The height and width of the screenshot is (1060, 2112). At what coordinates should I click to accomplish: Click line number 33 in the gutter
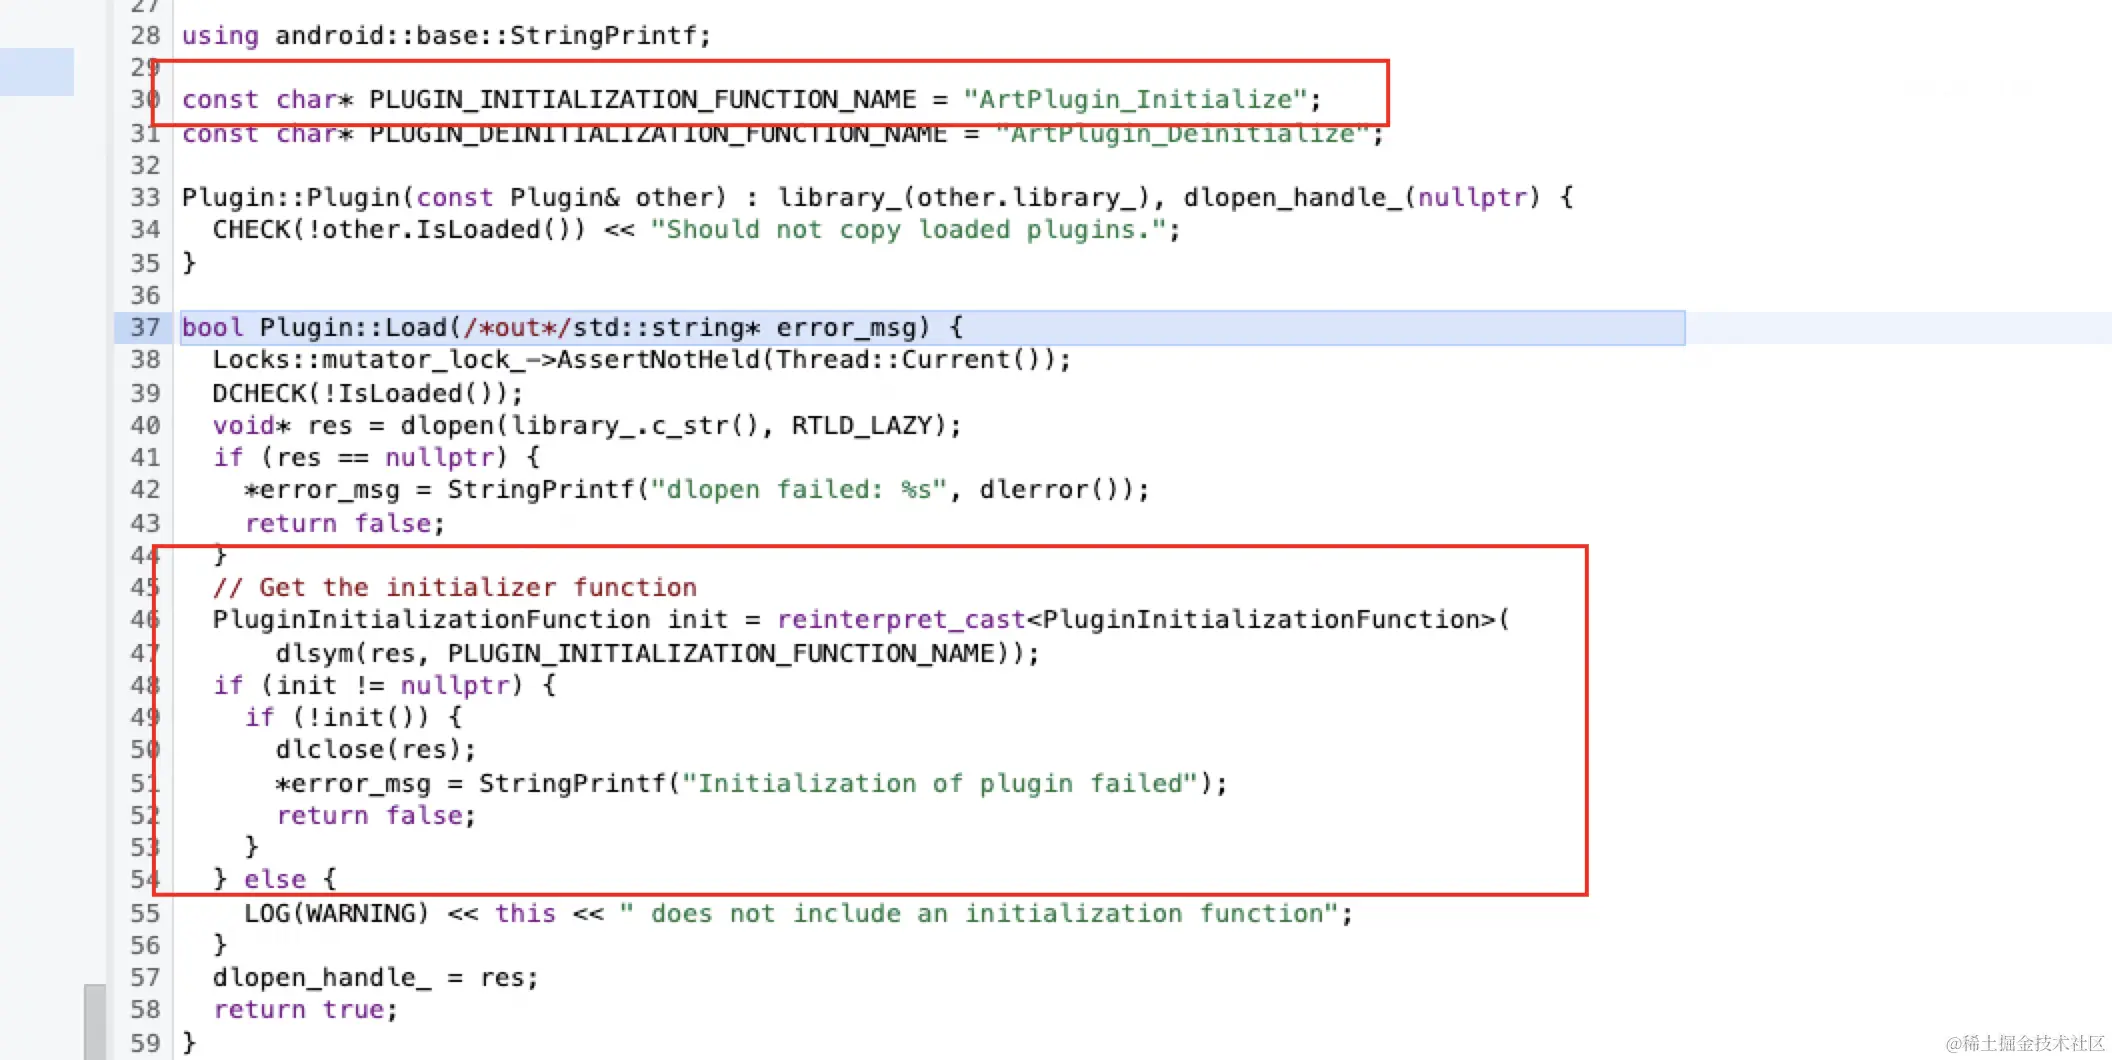click(145, 197)
